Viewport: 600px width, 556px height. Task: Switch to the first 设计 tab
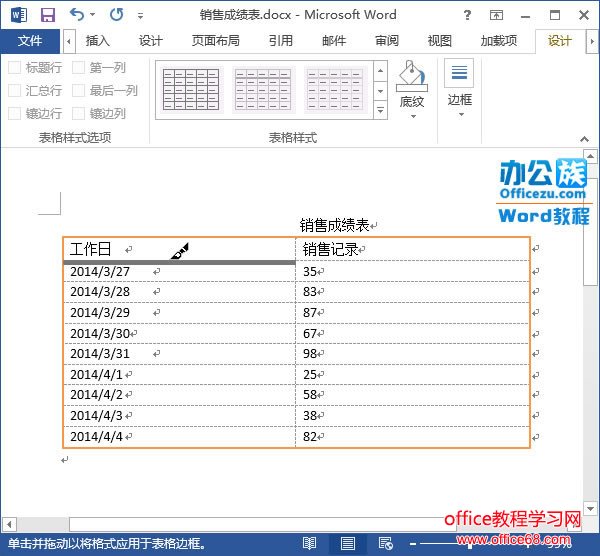tap(150, 41)
